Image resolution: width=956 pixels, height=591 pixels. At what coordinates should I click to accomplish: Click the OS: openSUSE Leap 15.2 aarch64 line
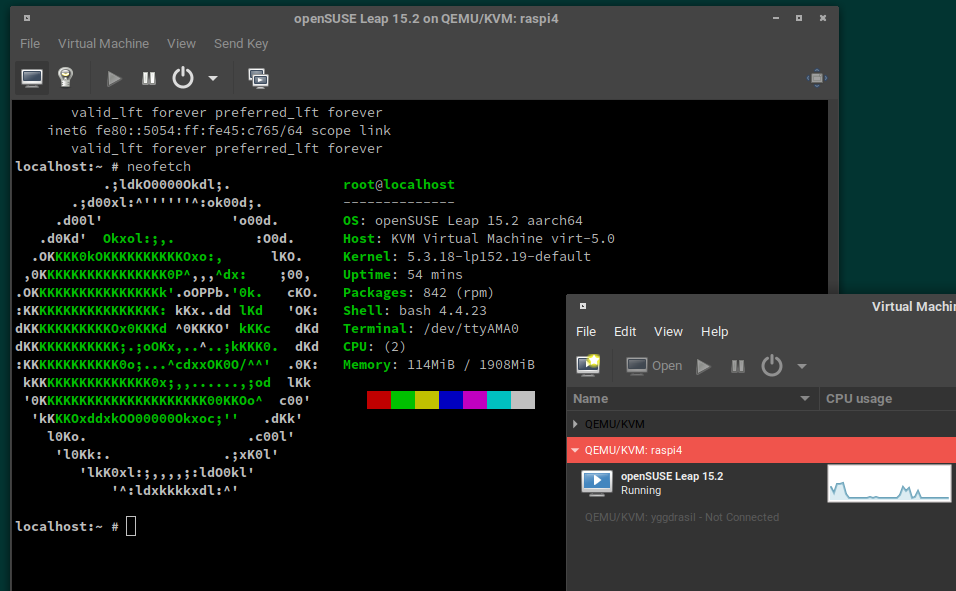(x=463, y=221)
